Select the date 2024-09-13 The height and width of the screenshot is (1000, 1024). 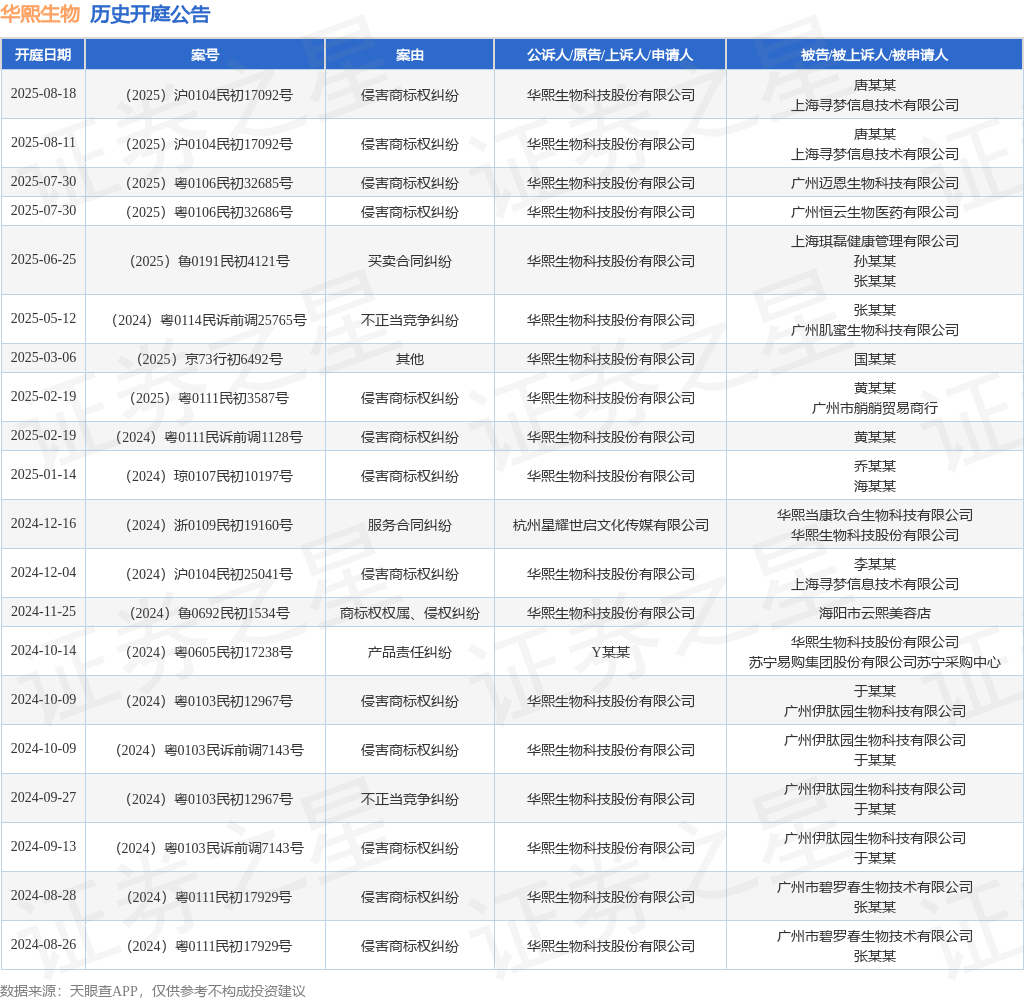coord(43,847)
